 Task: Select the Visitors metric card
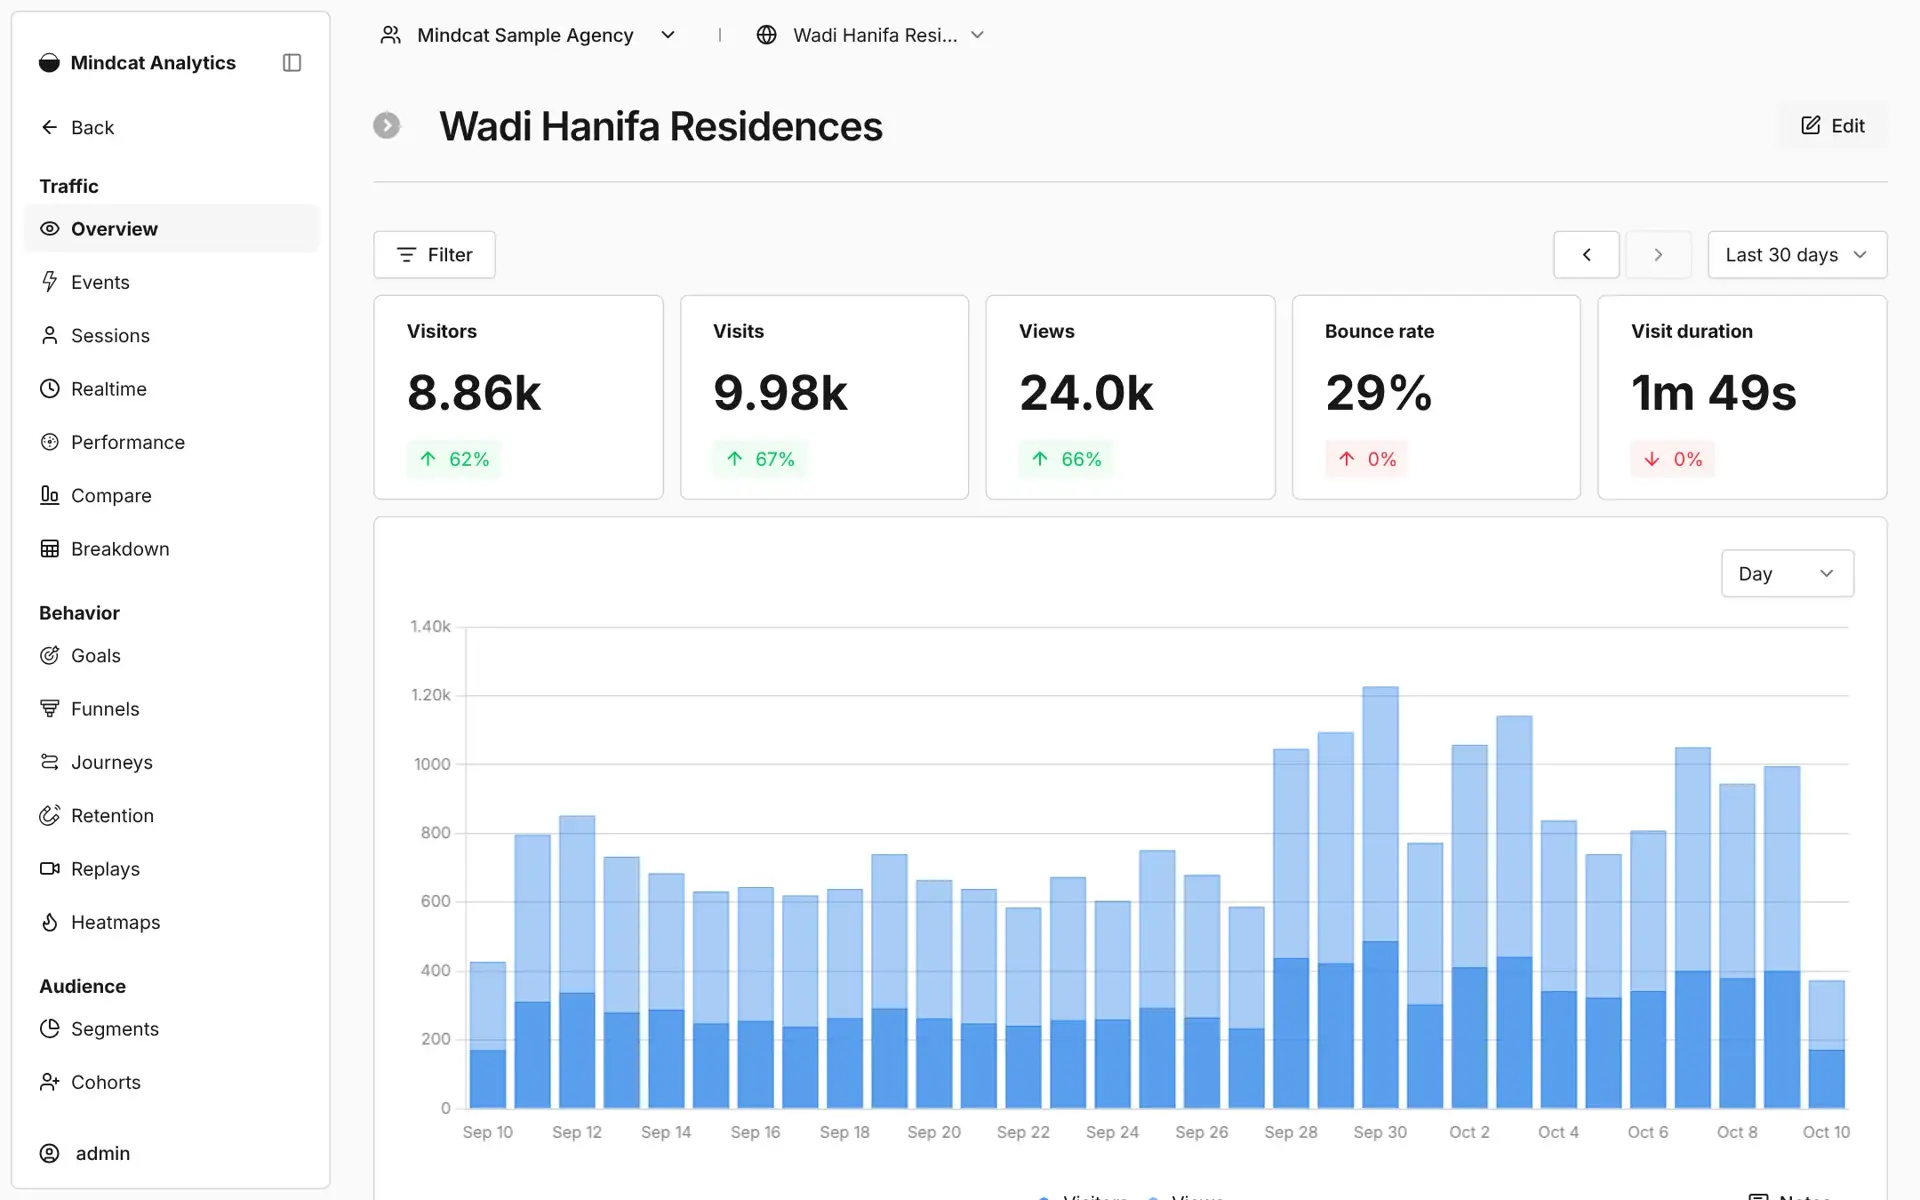click(518, 397)
